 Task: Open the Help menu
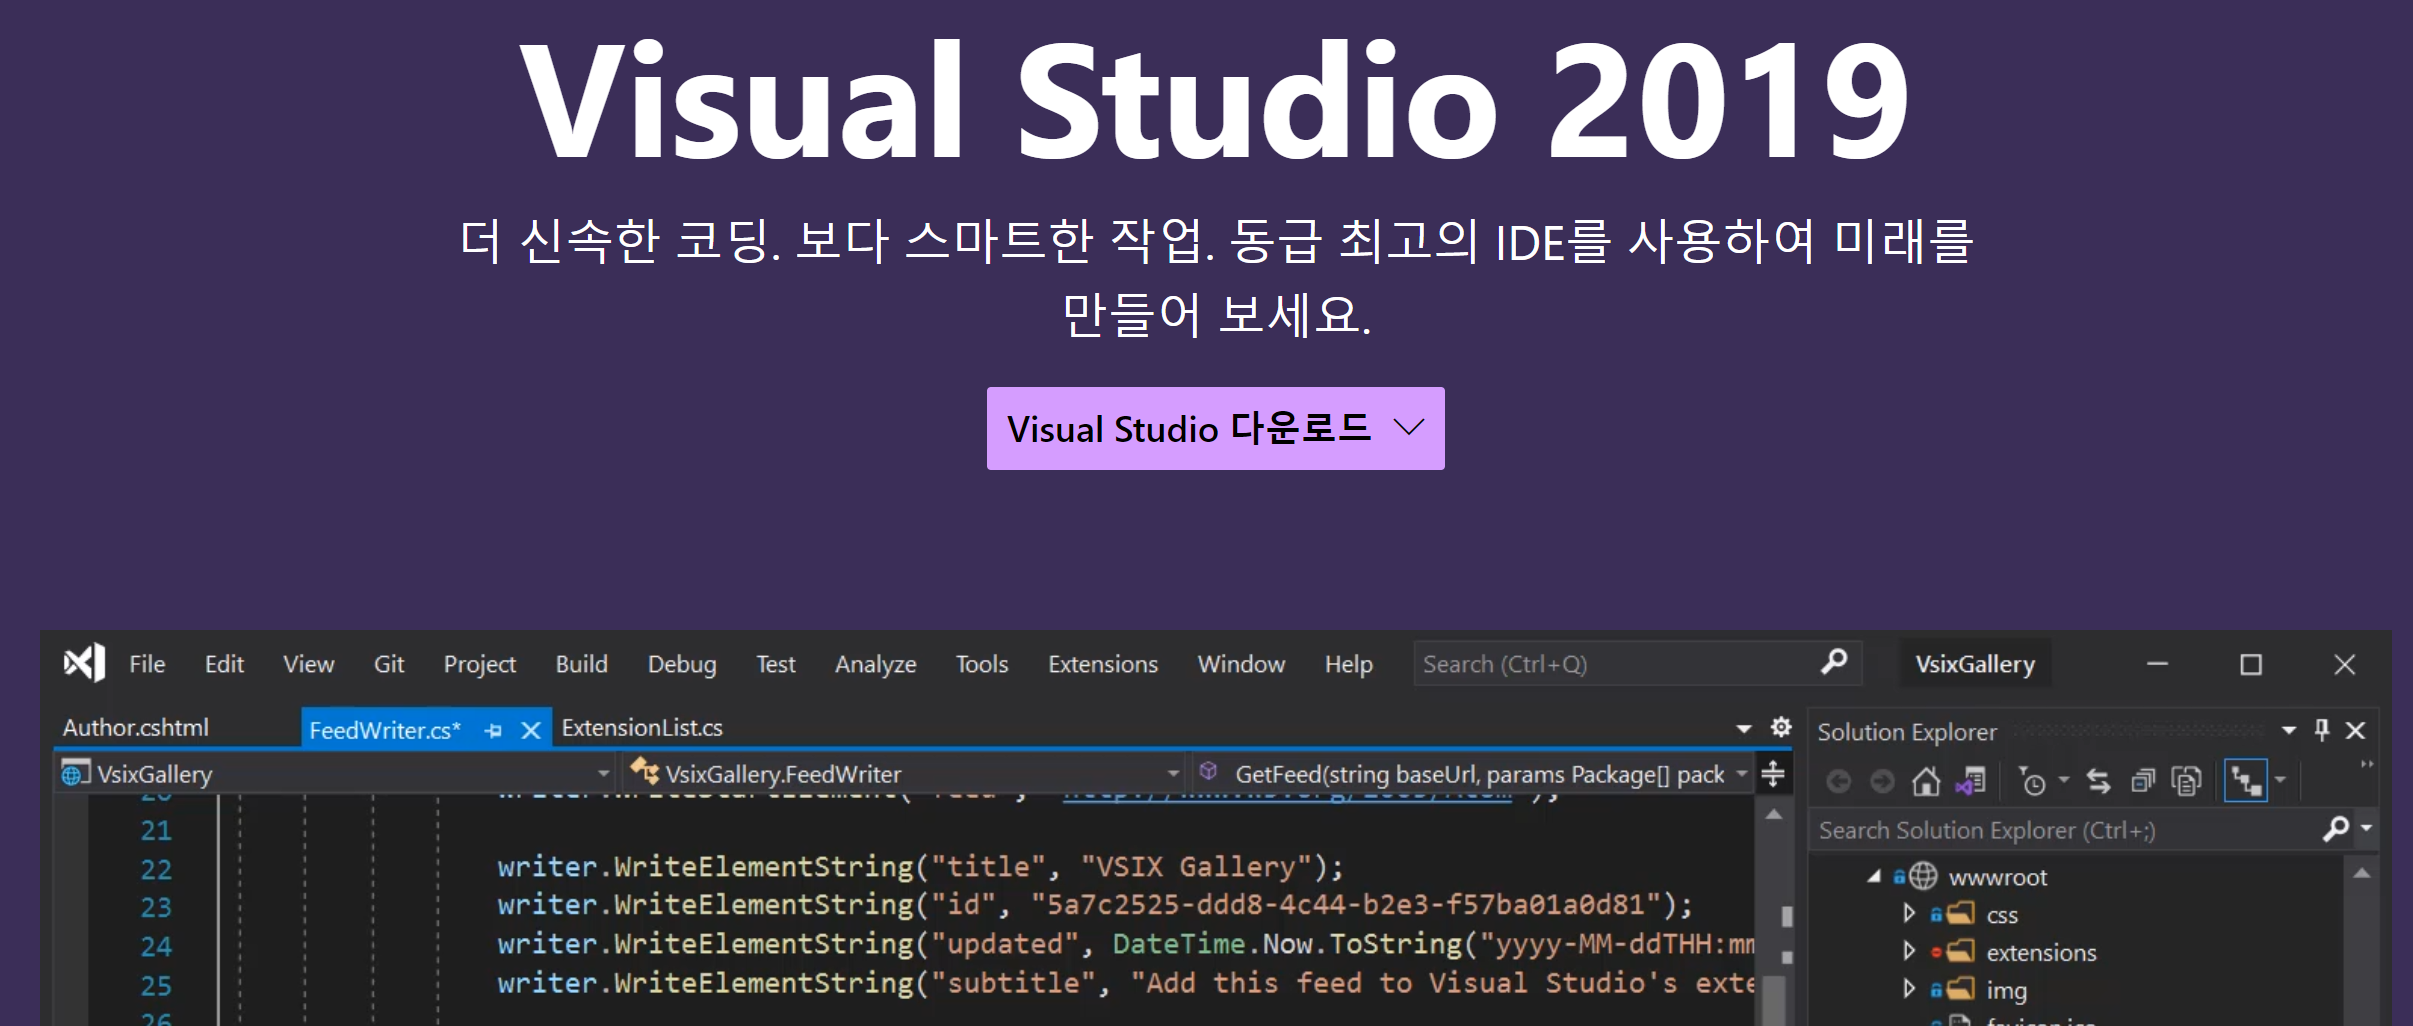coord(1349,664)
